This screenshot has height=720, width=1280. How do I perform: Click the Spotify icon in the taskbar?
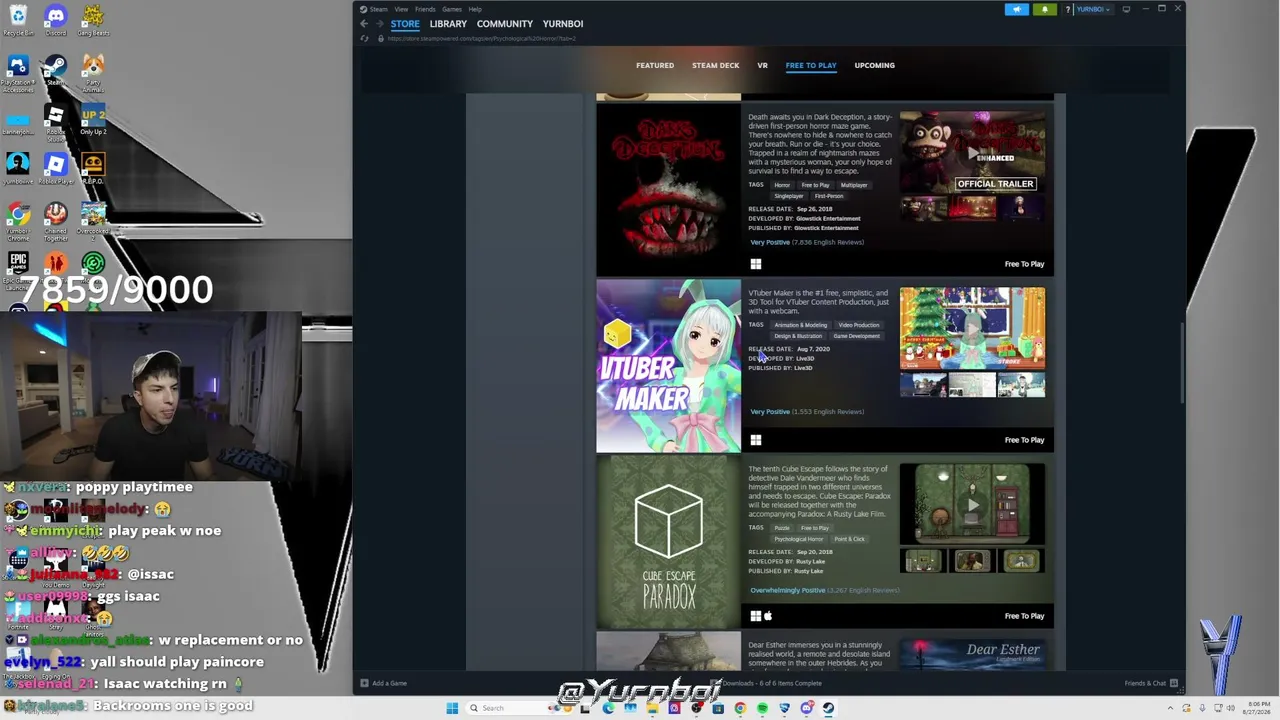pyautogui.click(x=762, y=708)
